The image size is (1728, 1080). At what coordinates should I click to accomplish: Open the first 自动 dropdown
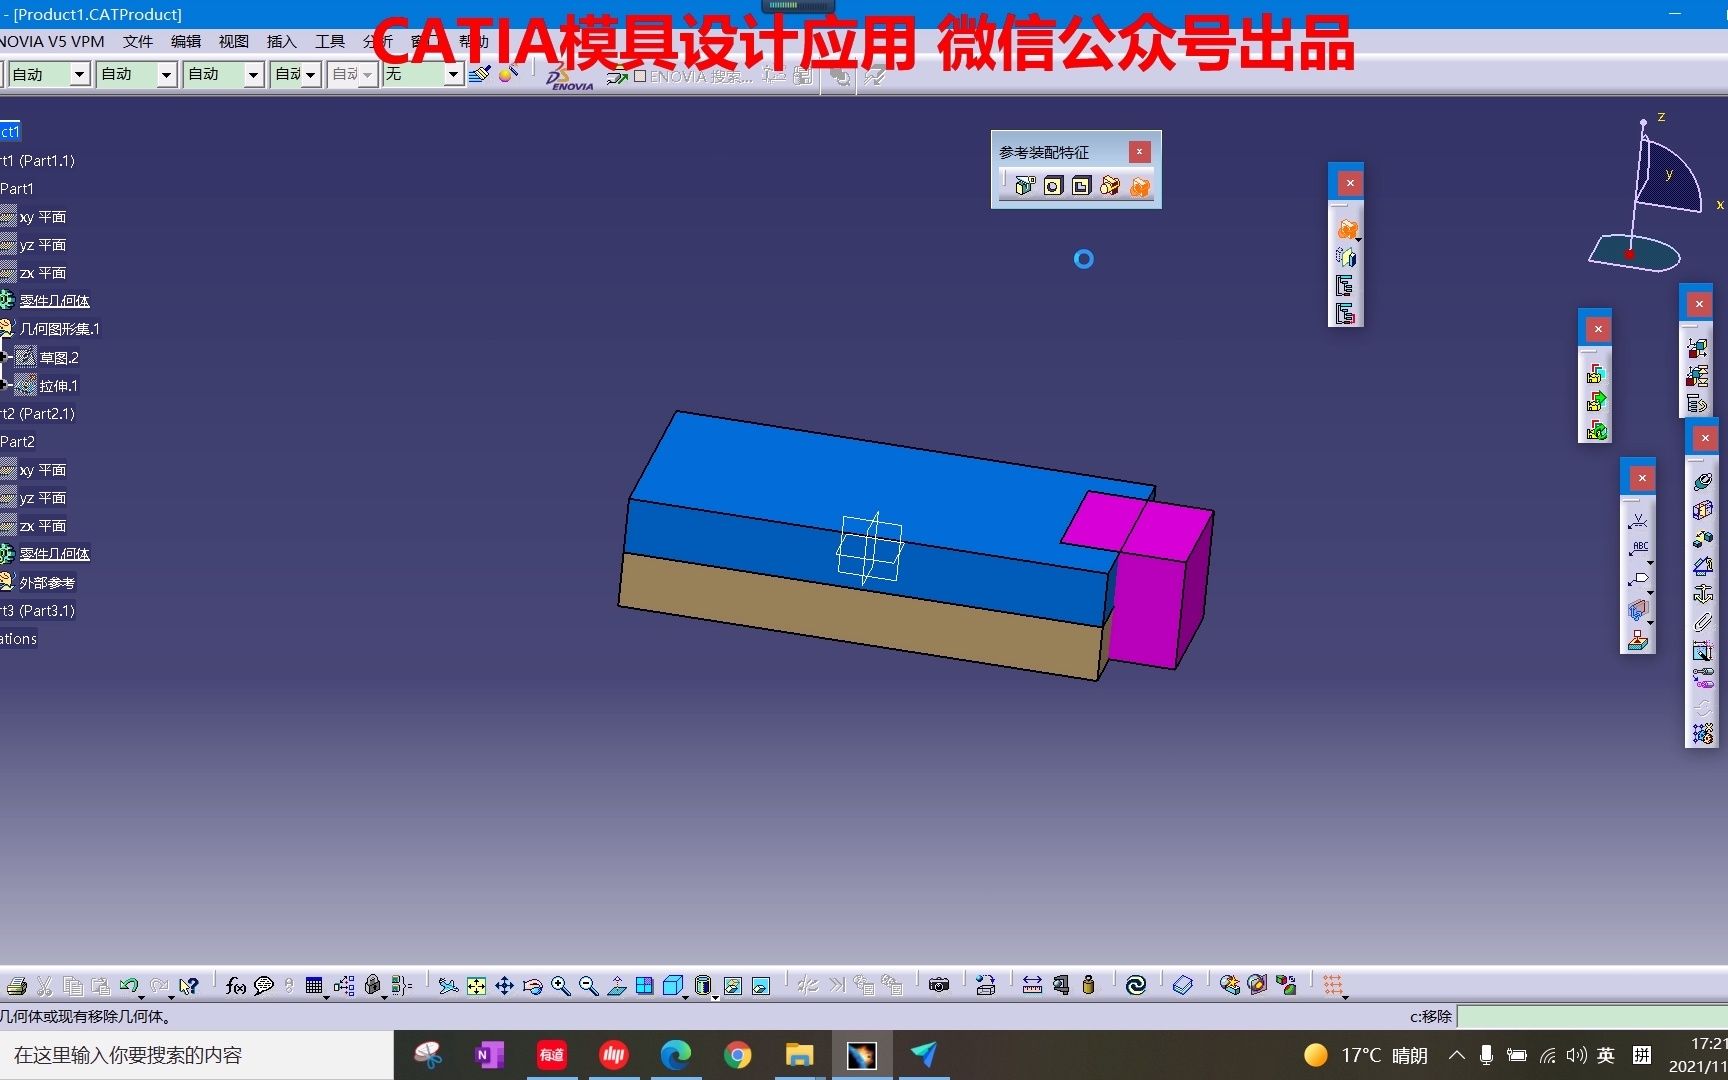coord(80,75)
